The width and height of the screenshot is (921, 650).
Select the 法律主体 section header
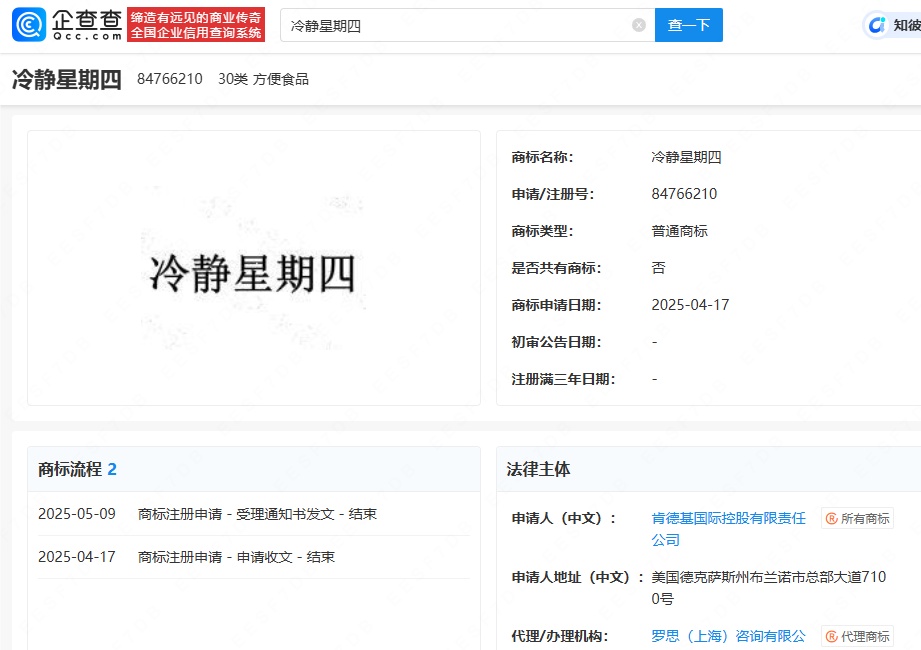pyautogui.click(x=538, y=469)
